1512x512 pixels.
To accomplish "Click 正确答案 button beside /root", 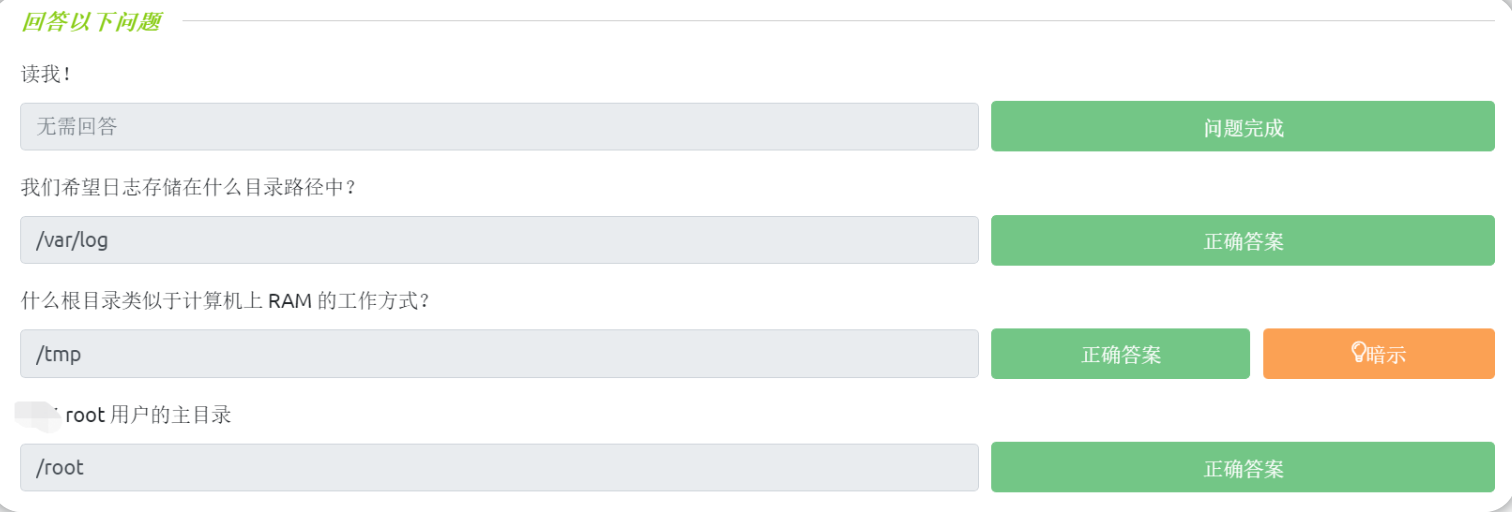I will [x=1243, y=468].
